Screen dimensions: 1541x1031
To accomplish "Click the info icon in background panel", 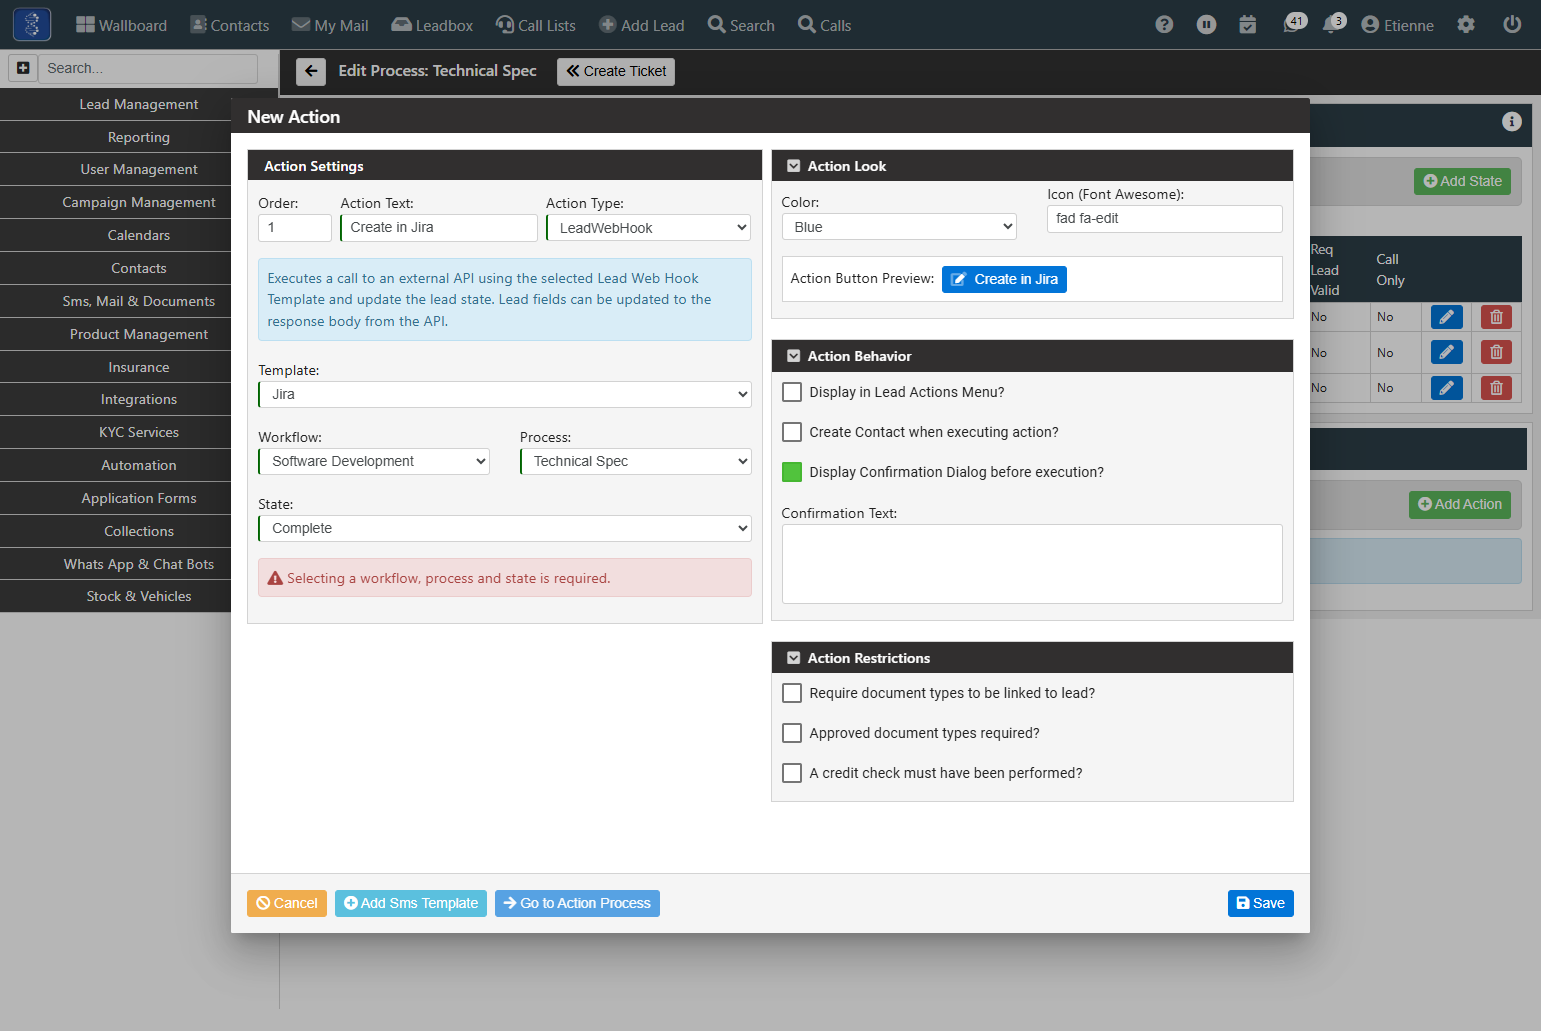I will click(1512, 121).
